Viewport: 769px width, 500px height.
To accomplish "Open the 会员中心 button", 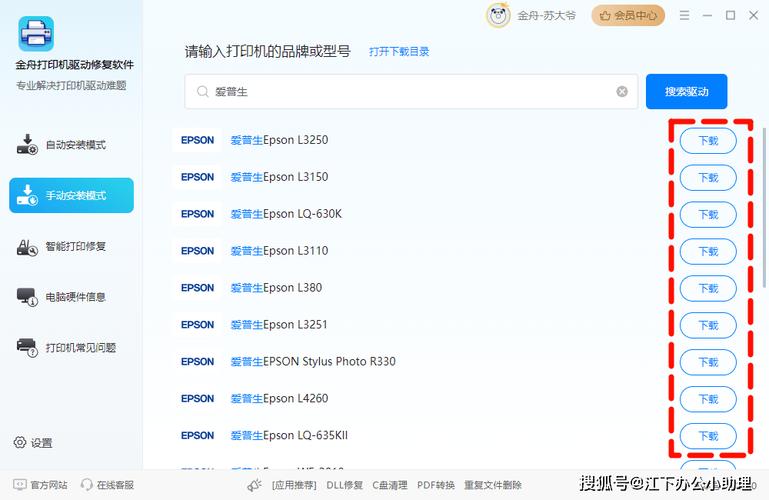I will 628,16.
